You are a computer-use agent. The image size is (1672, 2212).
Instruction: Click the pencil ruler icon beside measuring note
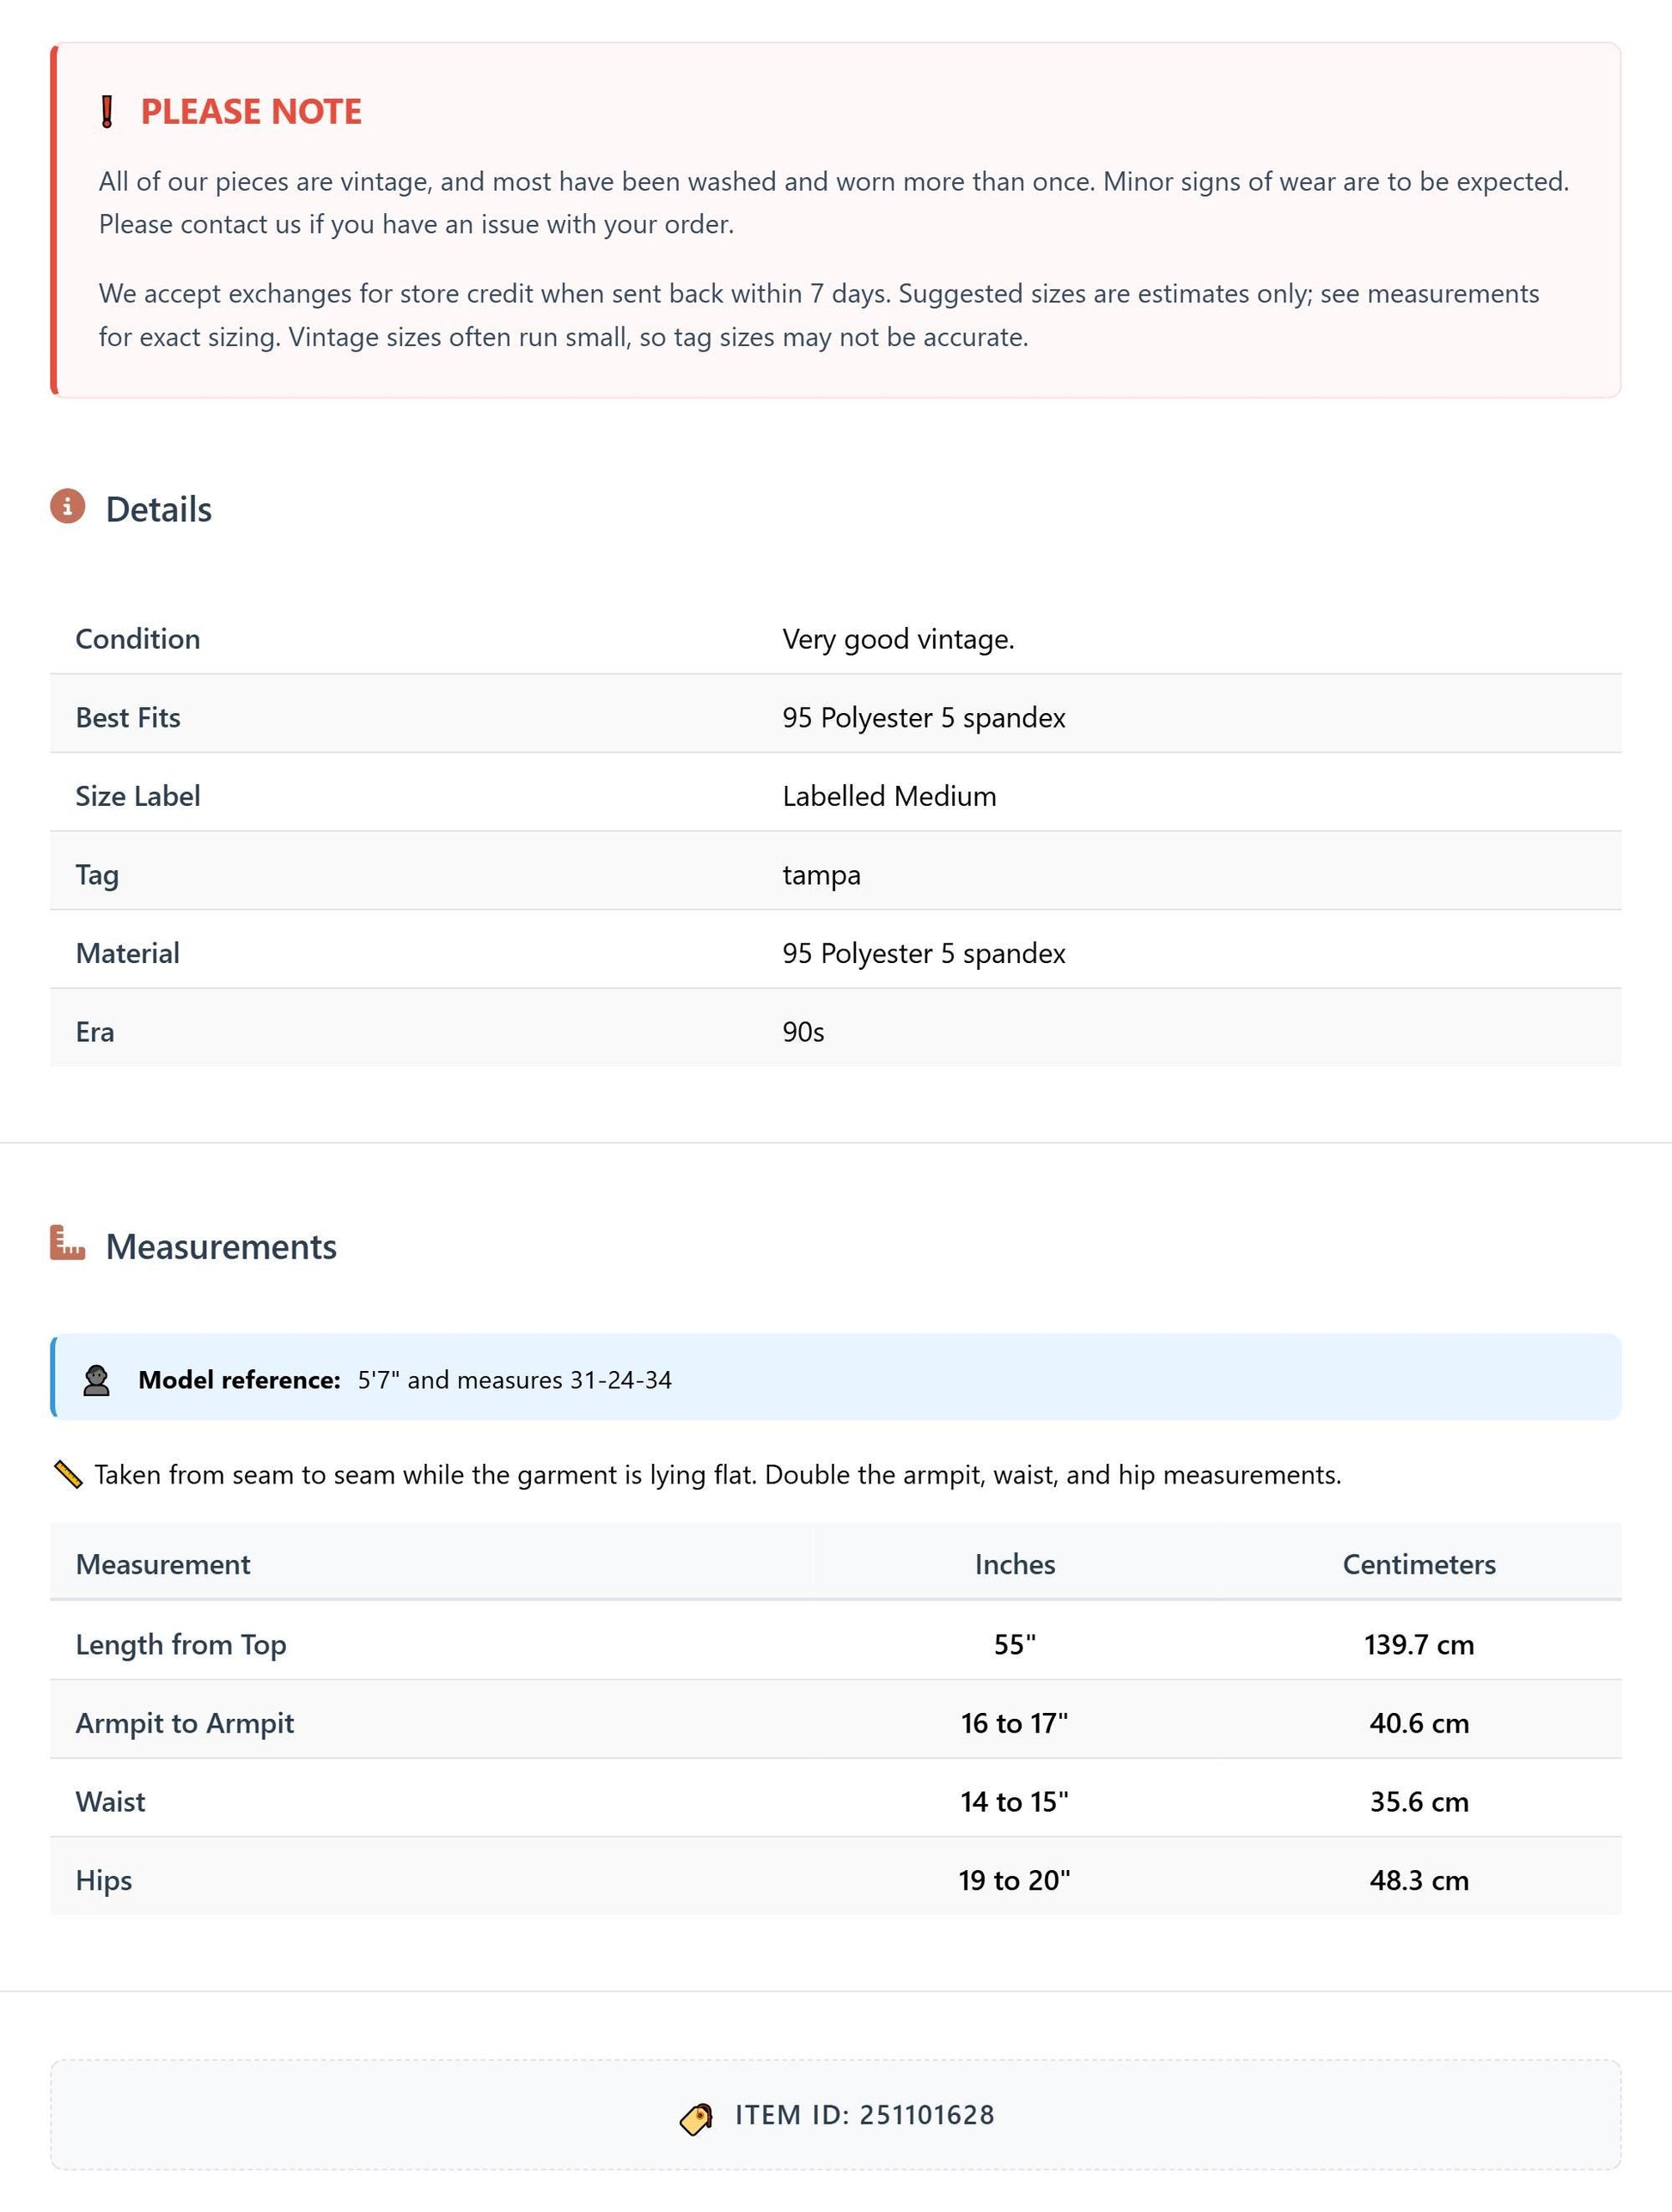(x=68, y=1474)
